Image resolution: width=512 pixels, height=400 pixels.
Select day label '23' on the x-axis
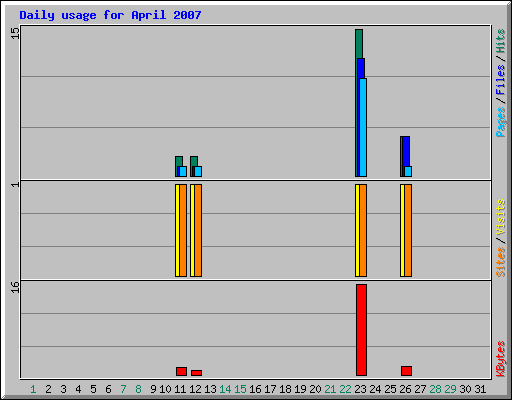[x=360, y=389]
